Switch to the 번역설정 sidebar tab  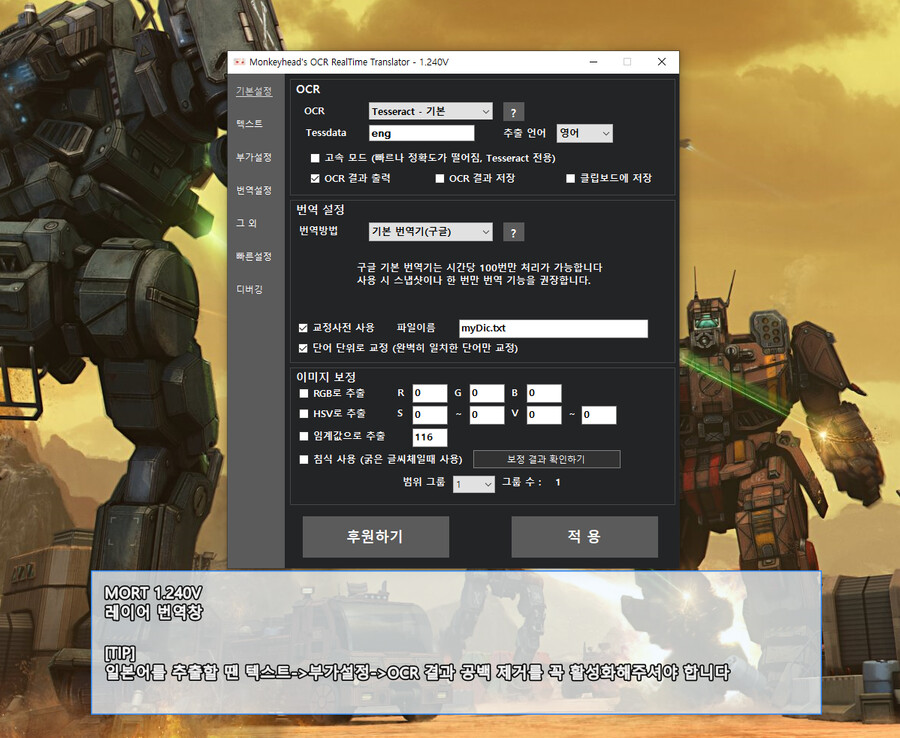point(254,191)
